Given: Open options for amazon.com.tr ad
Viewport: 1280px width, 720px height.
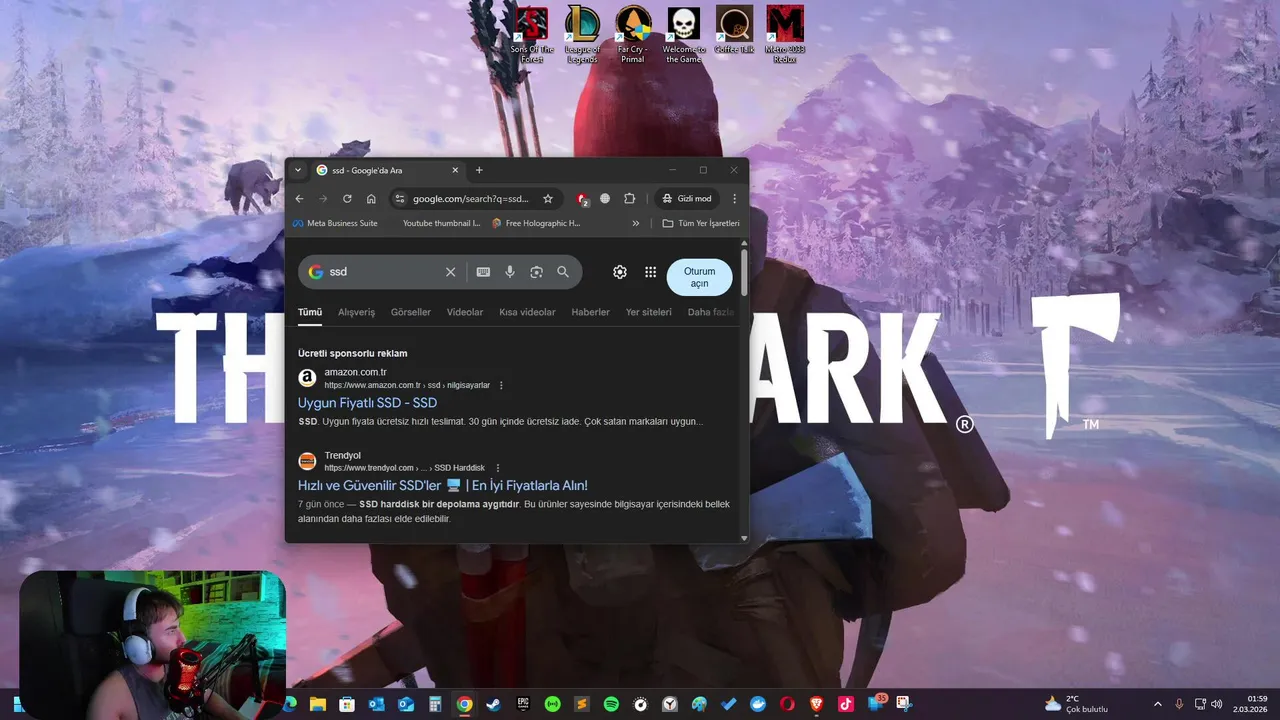Looking at the screenshot, I should [x=501, y=385].
